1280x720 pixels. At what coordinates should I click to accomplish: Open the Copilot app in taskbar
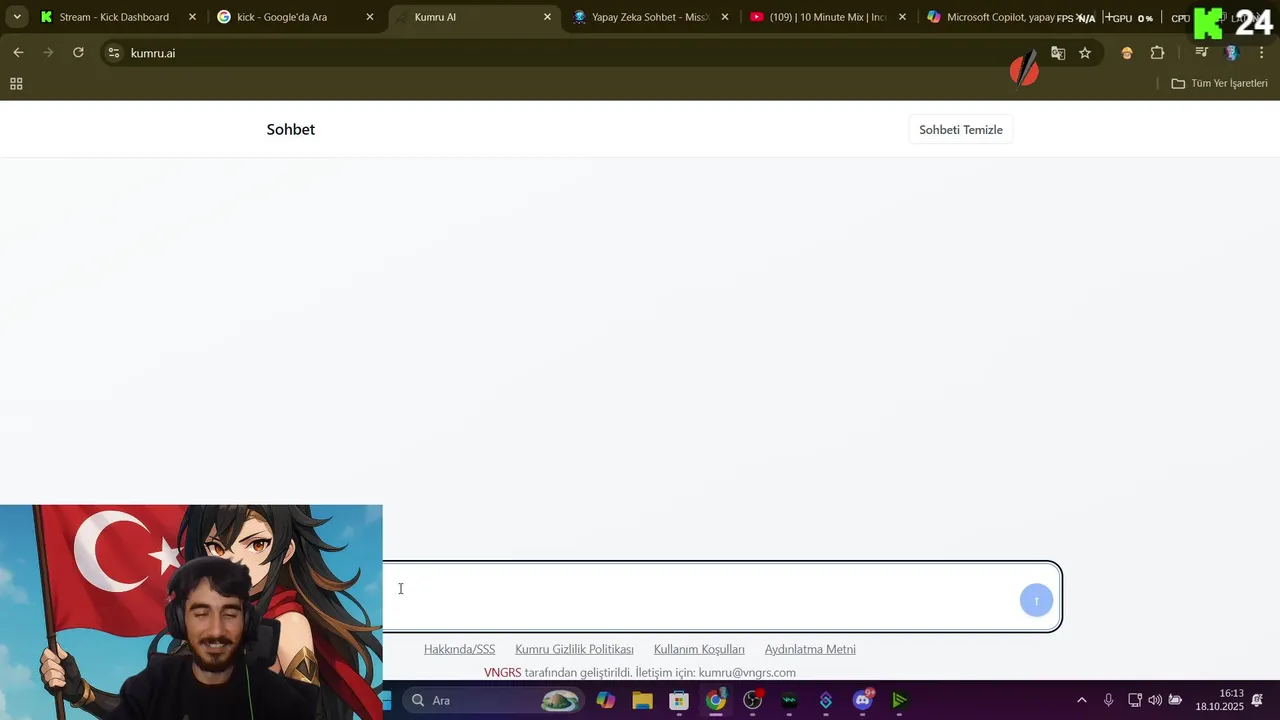point(606,701)
